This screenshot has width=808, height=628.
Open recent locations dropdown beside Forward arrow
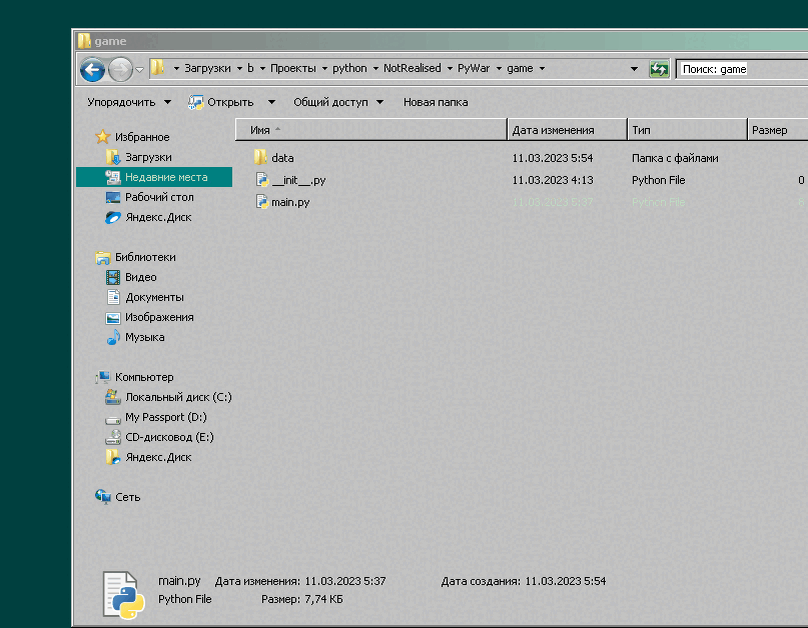pyautogui.click(x=139, y=70)
